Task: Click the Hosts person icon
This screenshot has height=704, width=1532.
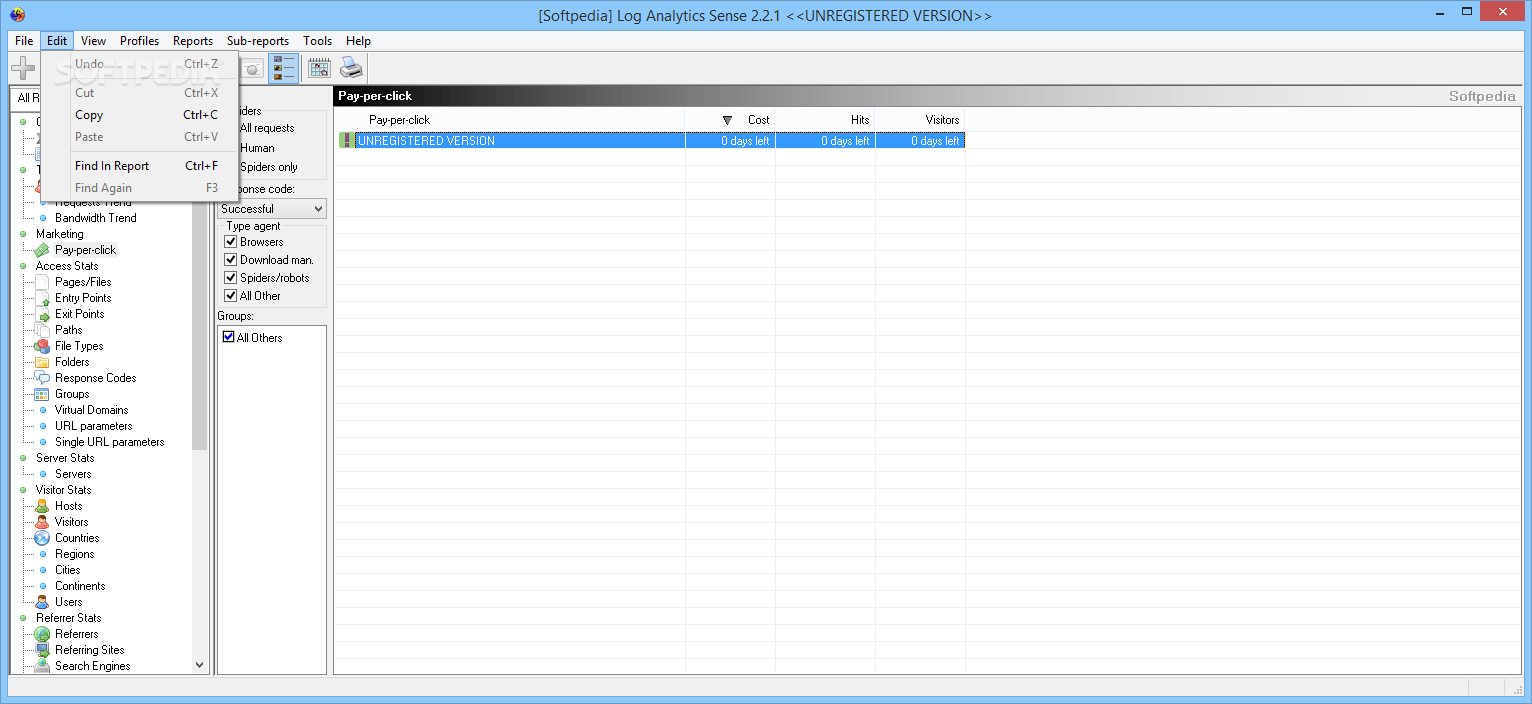Action: click(x=42, y=506)
